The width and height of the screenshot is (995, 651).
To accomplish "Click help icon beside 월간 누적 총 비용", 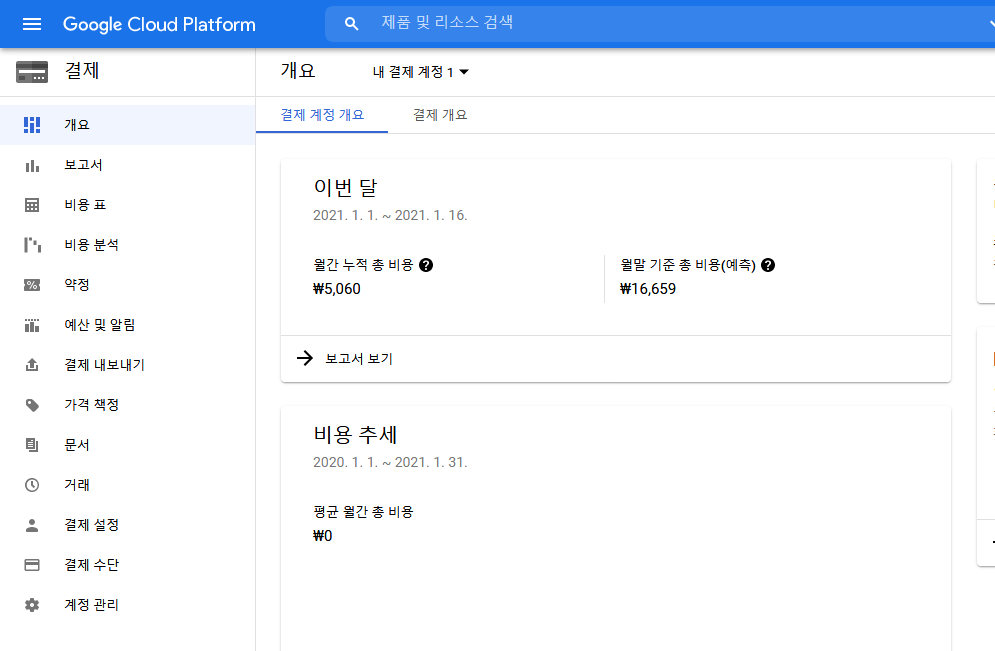I will 427,265.
